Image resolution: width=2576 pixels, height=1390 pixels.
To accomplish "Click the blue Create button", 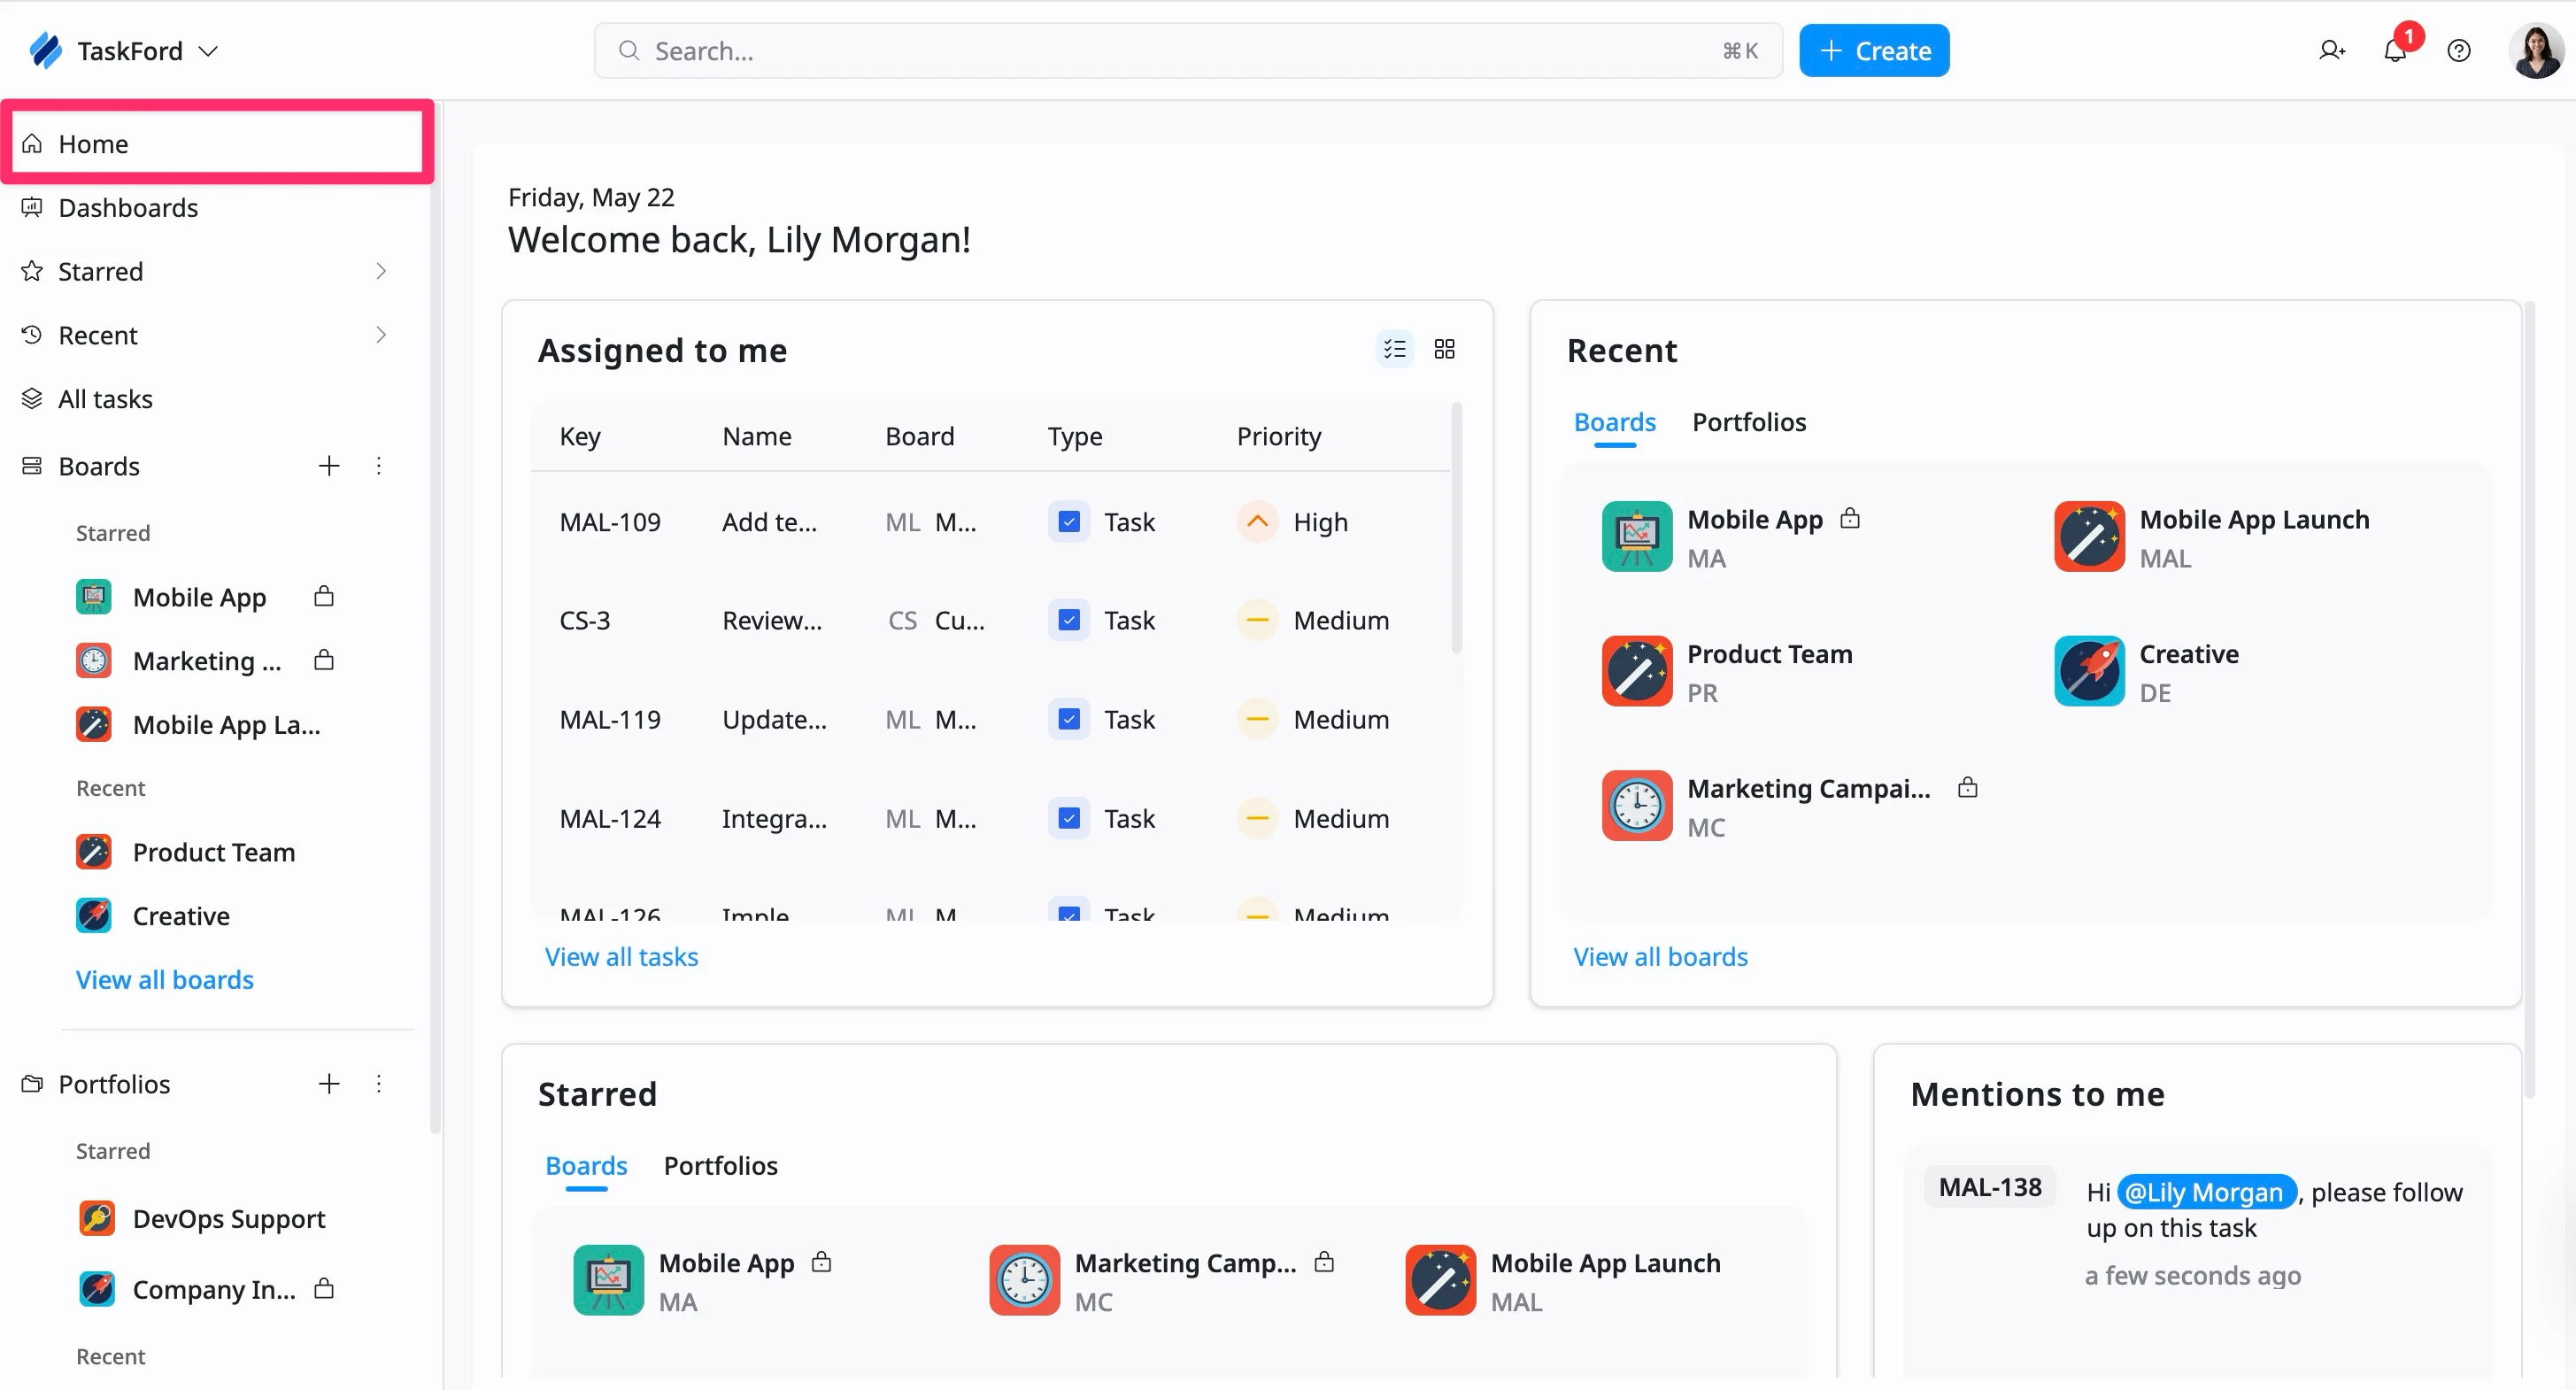I will [1873, 50].
